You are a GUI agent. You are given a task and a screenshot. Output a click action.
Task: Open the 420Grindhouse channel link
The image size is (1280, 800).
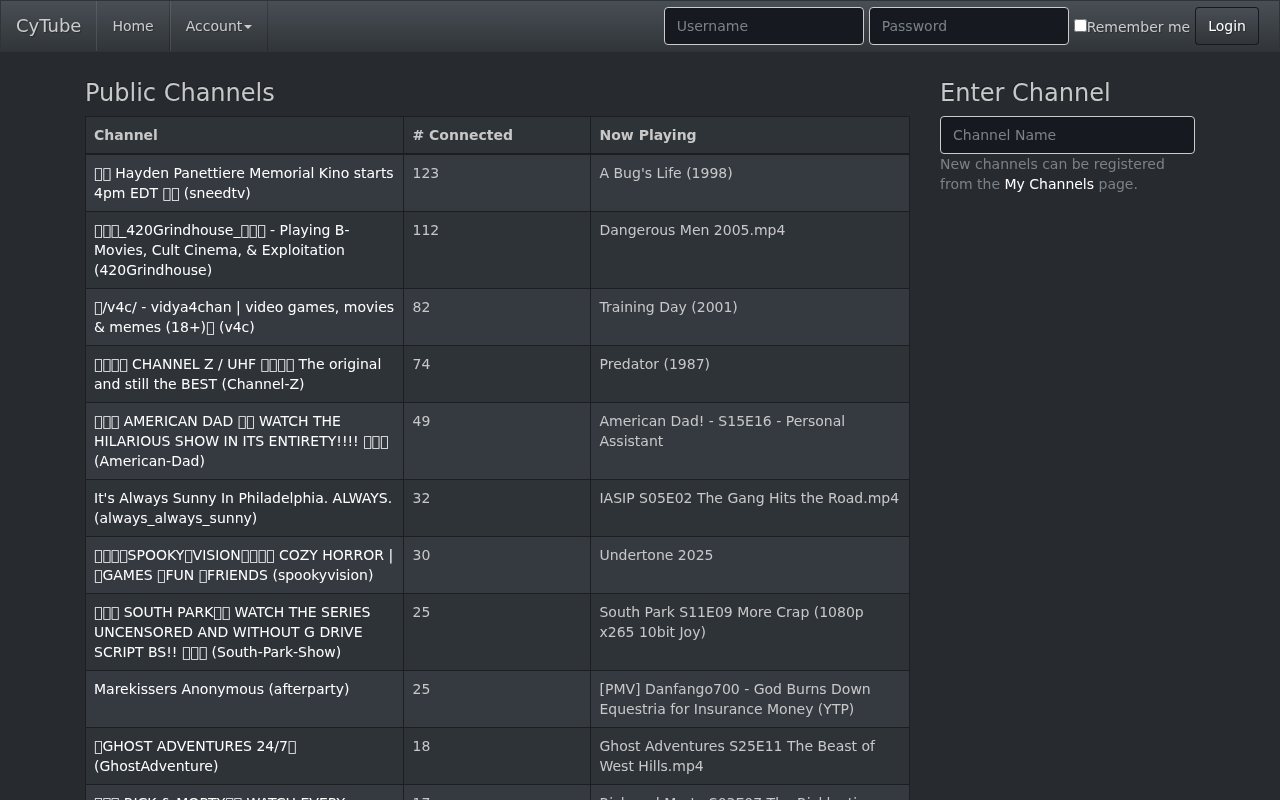pyautogui.click(x=222, y=250)
